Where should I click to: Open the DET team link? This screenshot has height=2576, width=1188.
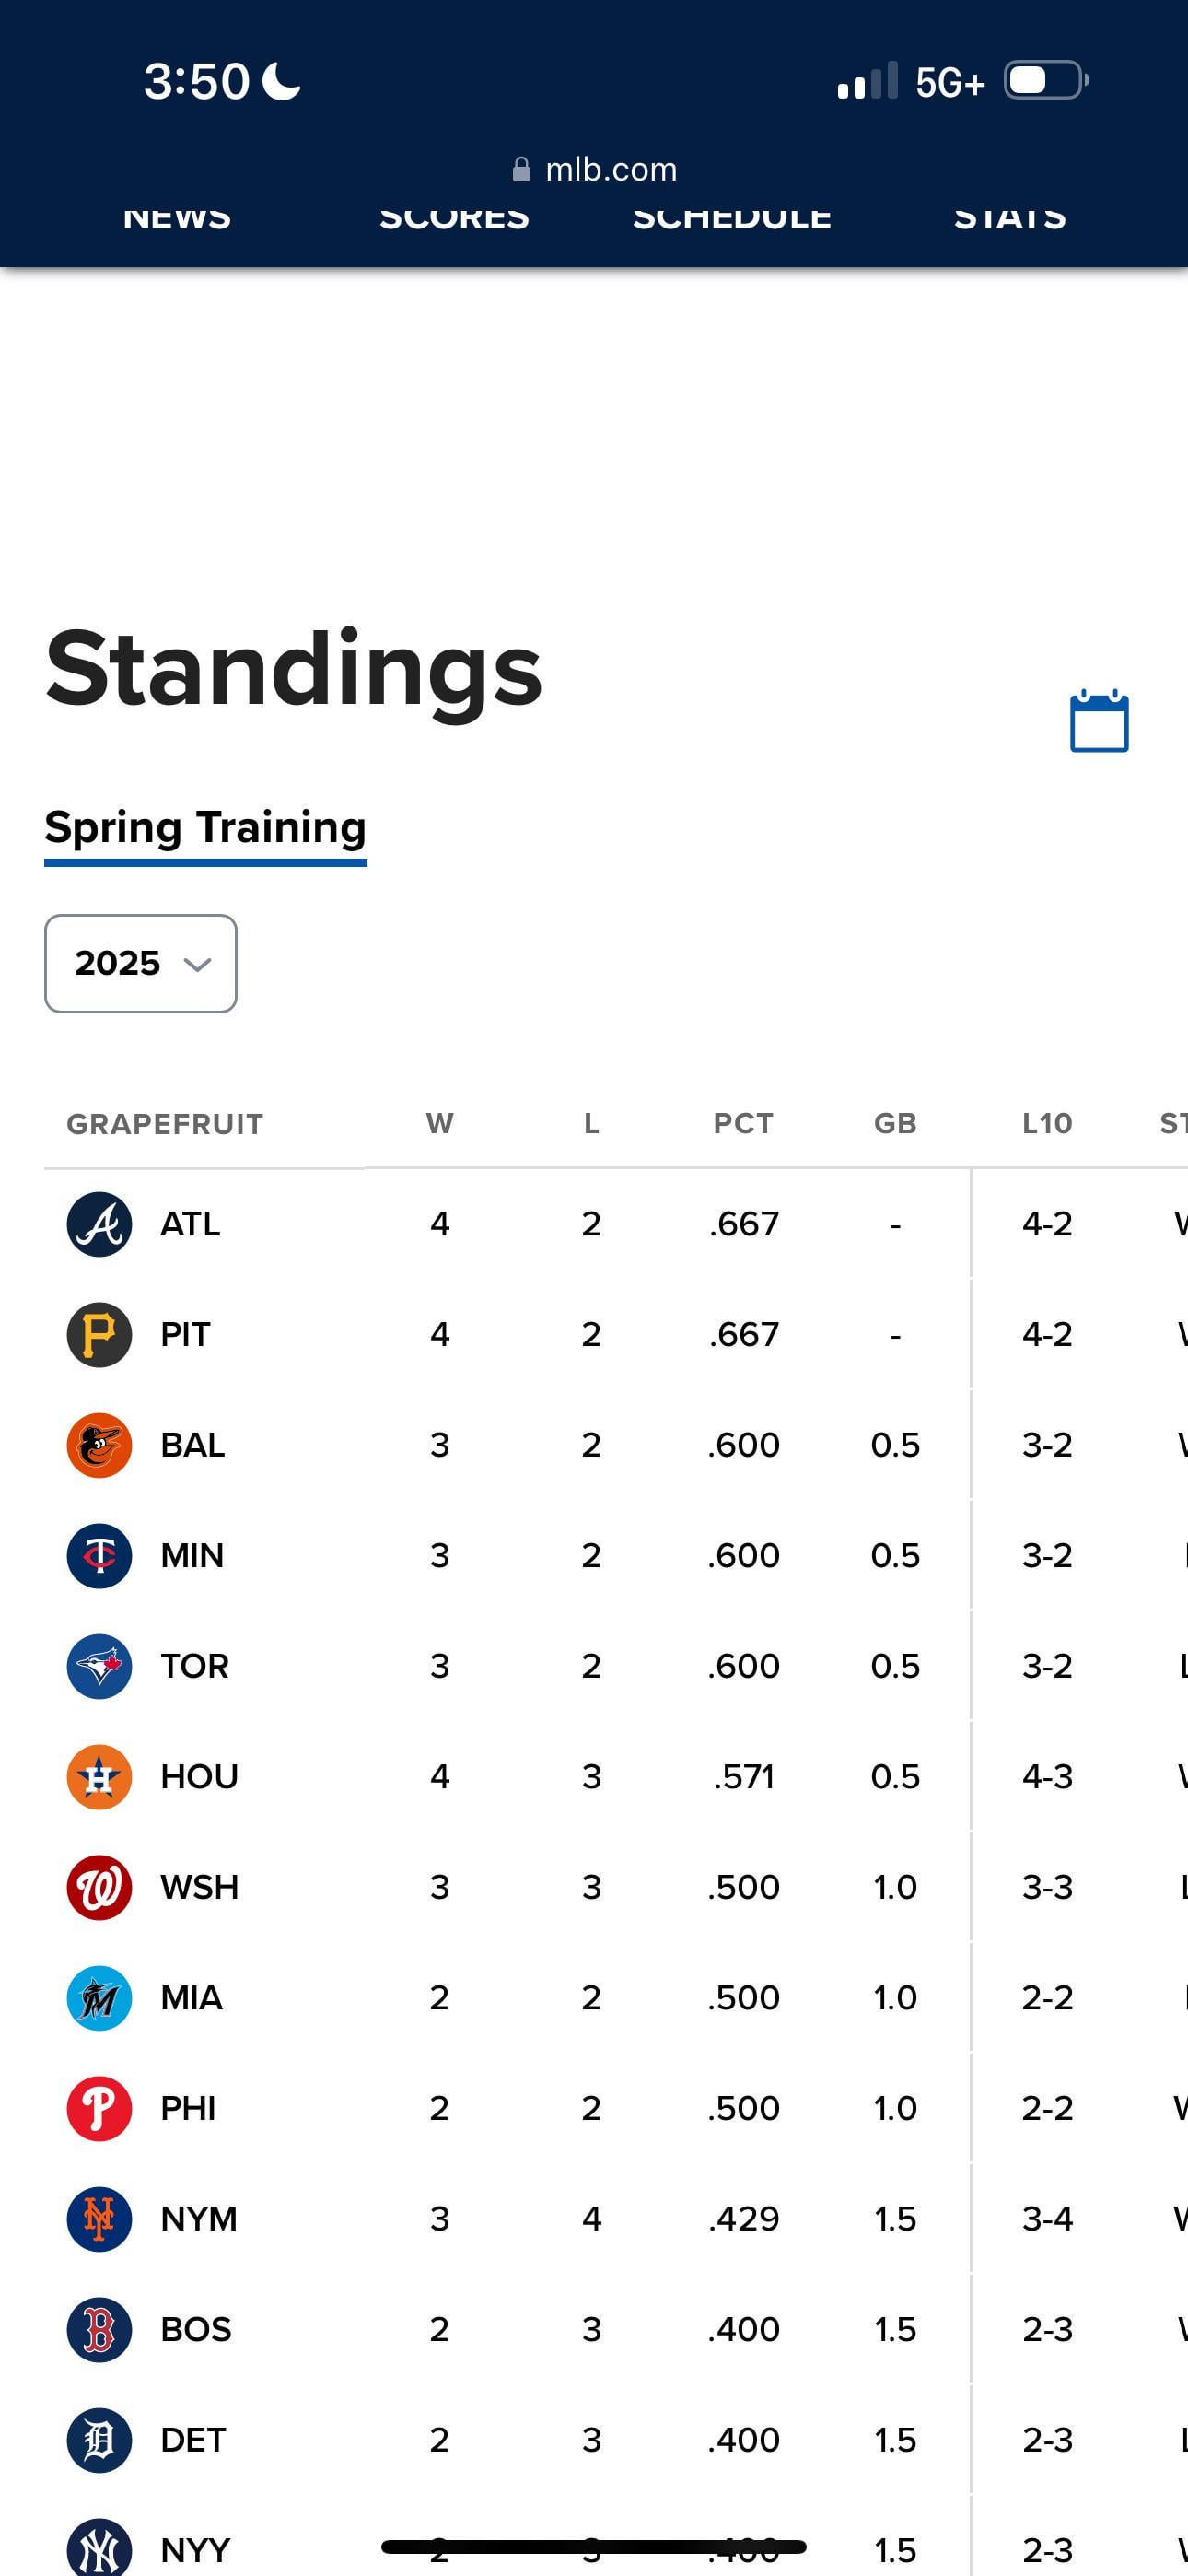[x=193, y=2439]
